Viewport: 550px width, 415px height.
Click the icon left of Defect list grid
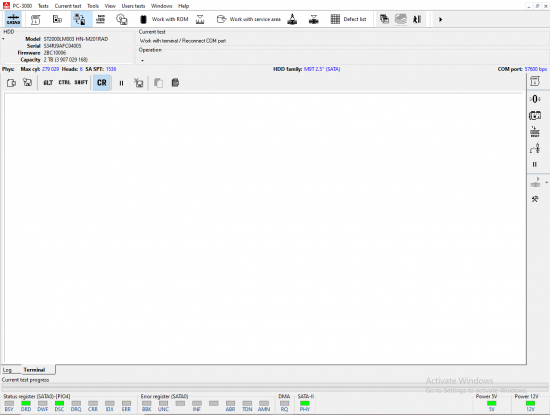[x=314, y=19]
